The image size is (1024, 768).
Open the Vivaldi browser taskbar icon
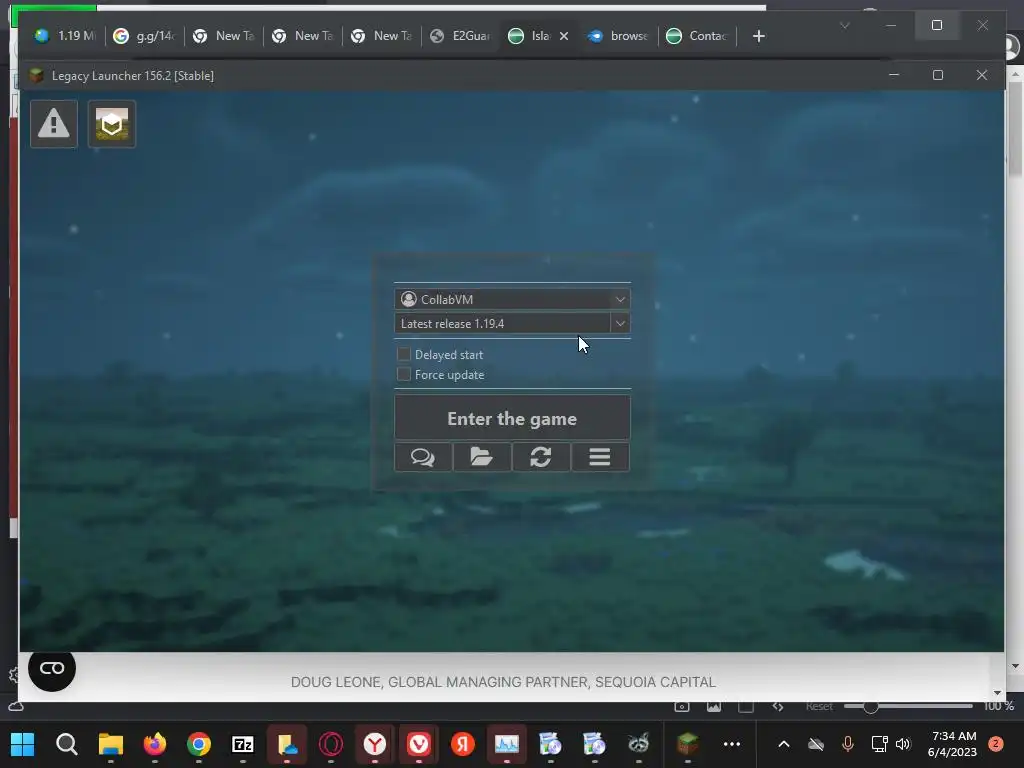pyautogui.click(x=419, y=744)
